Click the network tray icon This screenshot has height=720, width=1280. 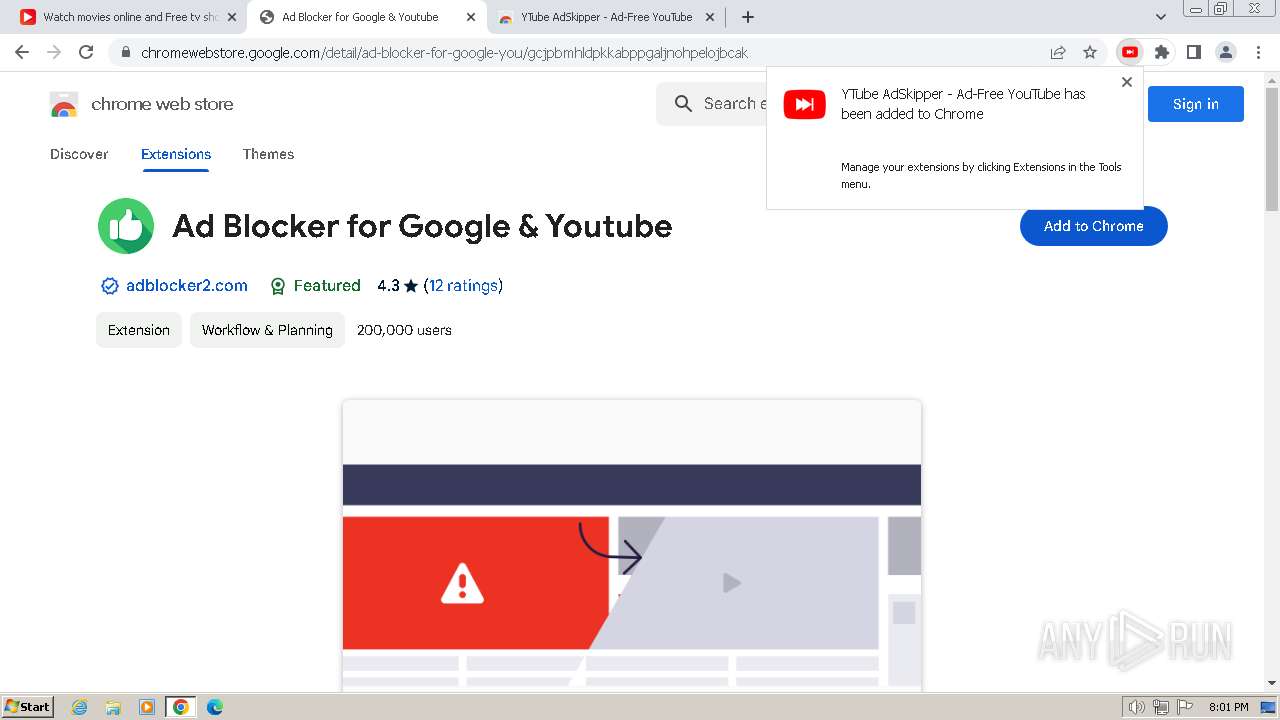coord(1160,707)
